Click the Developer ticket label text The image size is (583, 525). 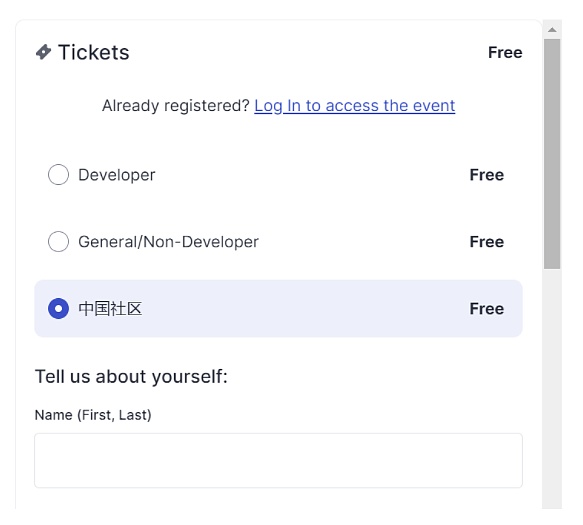click(x=117, y=175)
